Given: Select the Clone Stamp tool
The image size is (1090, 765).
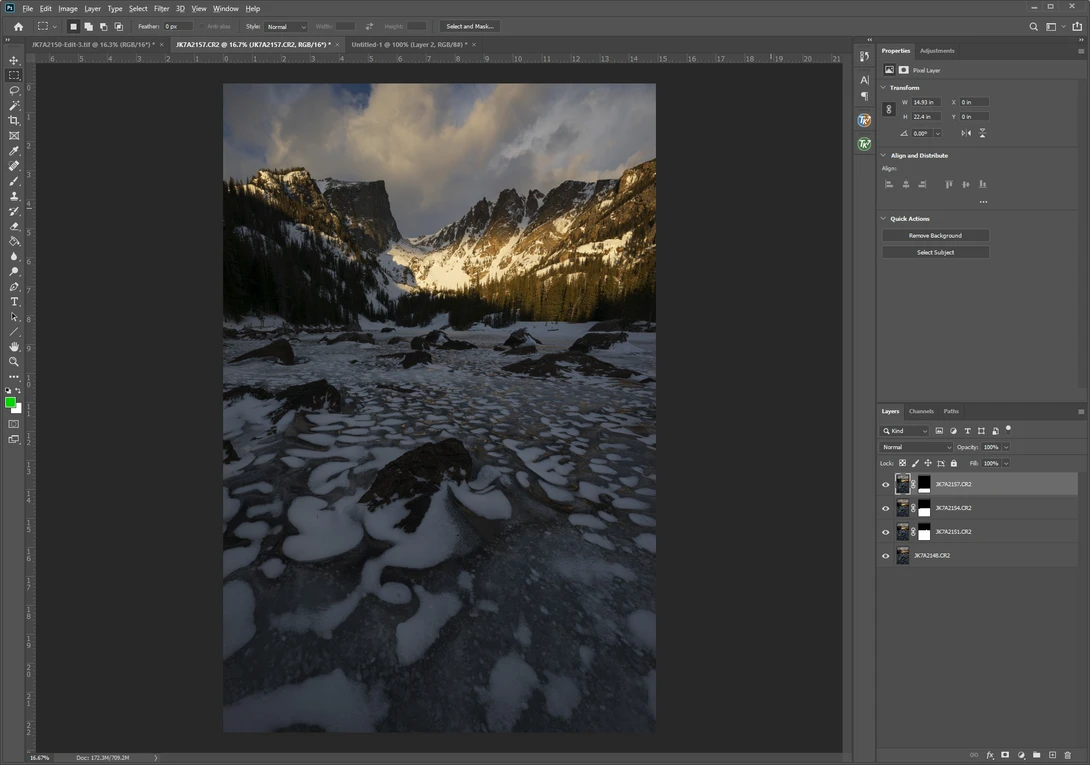Looking at the screenshot, I should point(14,196).
